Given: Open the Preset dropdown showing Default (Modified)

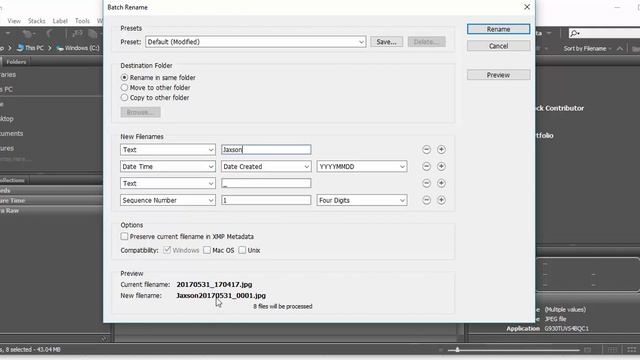Looking at the screenshot, I should click(256, 42).
